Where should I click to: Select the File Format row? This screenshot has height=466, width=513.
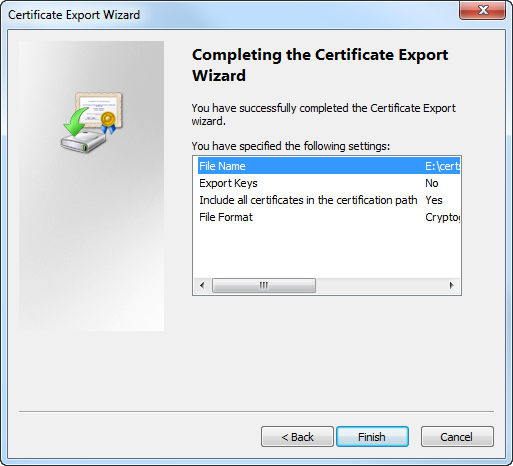(329, 217)
